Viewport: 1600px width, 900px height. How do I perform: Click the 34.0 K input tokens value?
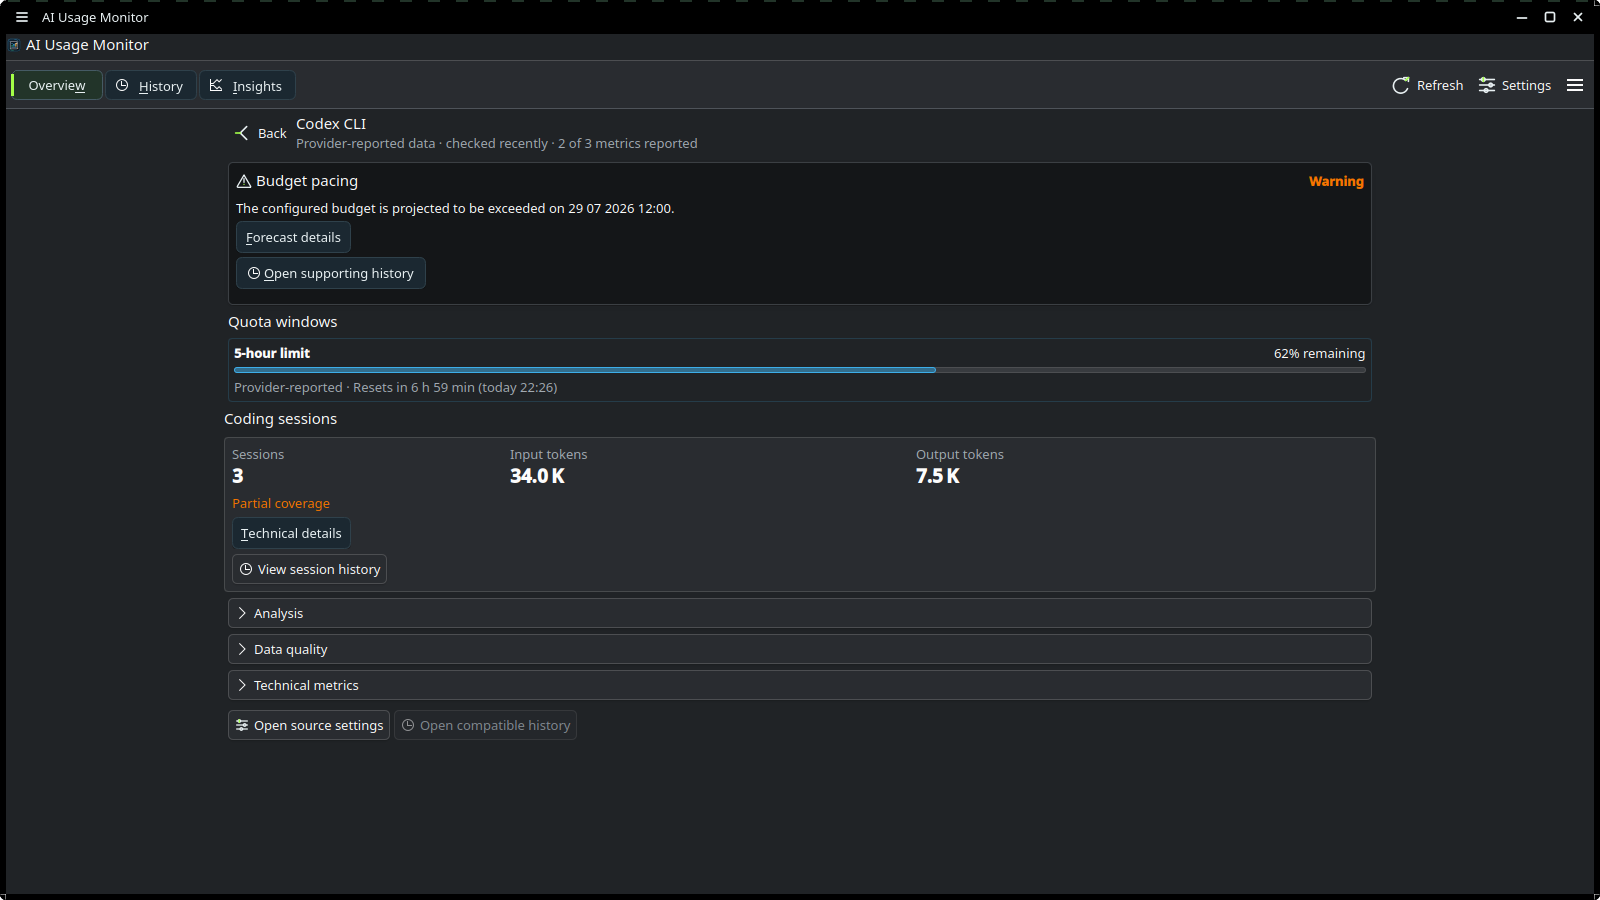point(537,476)
